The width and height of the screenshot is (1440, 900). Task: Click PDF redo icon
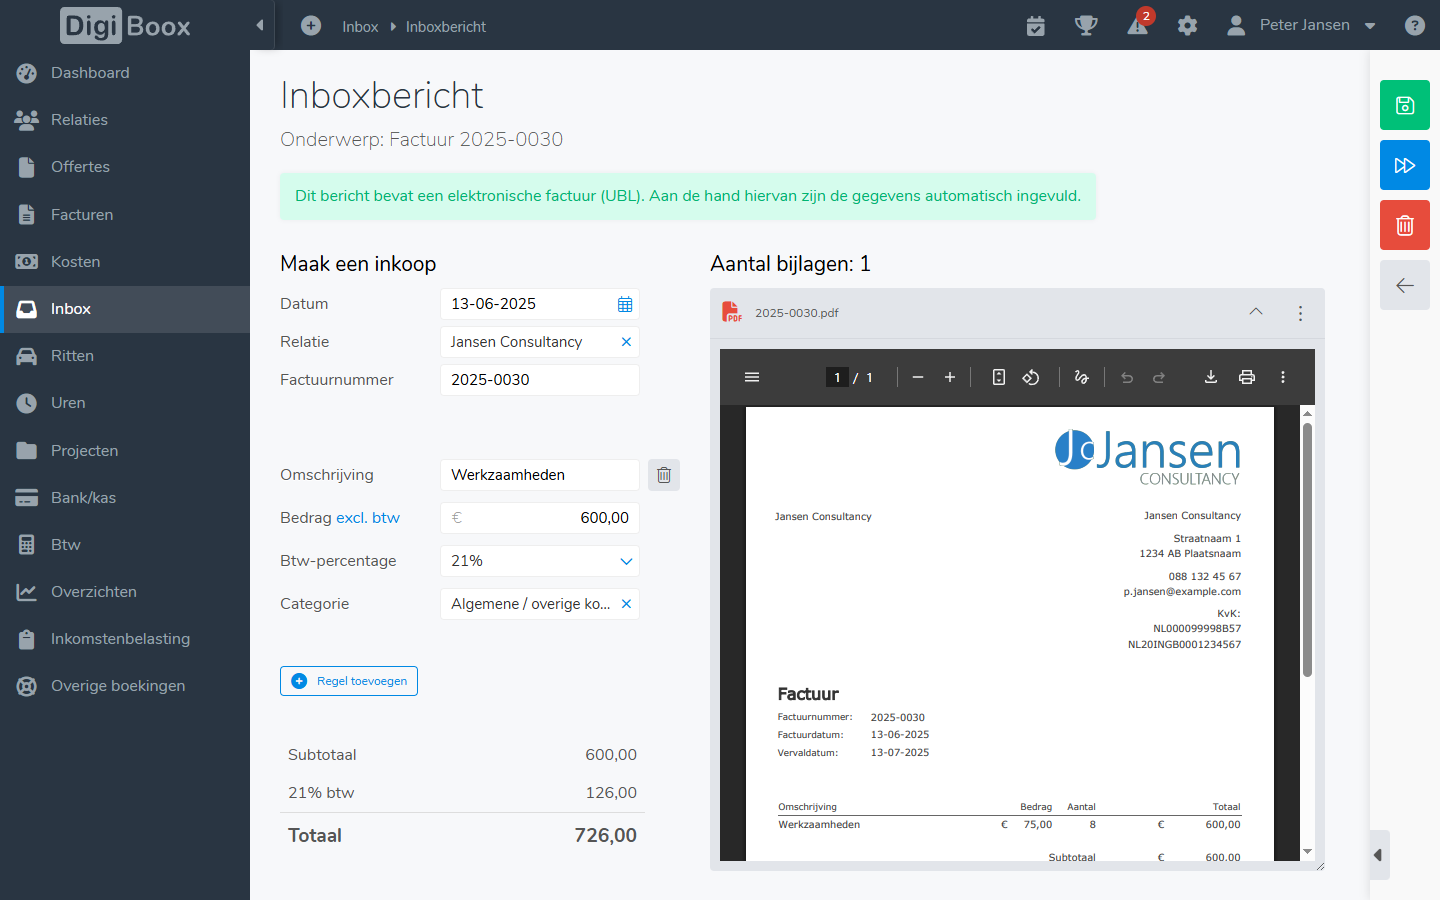(1159, 377)
